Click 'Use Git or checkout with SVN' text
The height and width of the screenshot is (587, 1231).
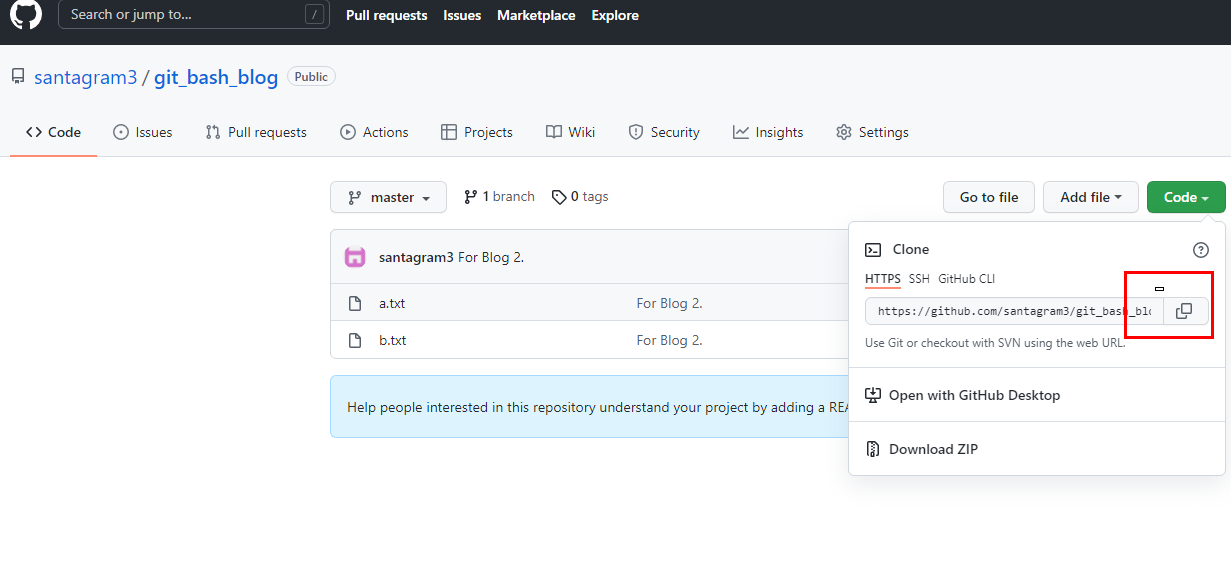coord(995,343)
